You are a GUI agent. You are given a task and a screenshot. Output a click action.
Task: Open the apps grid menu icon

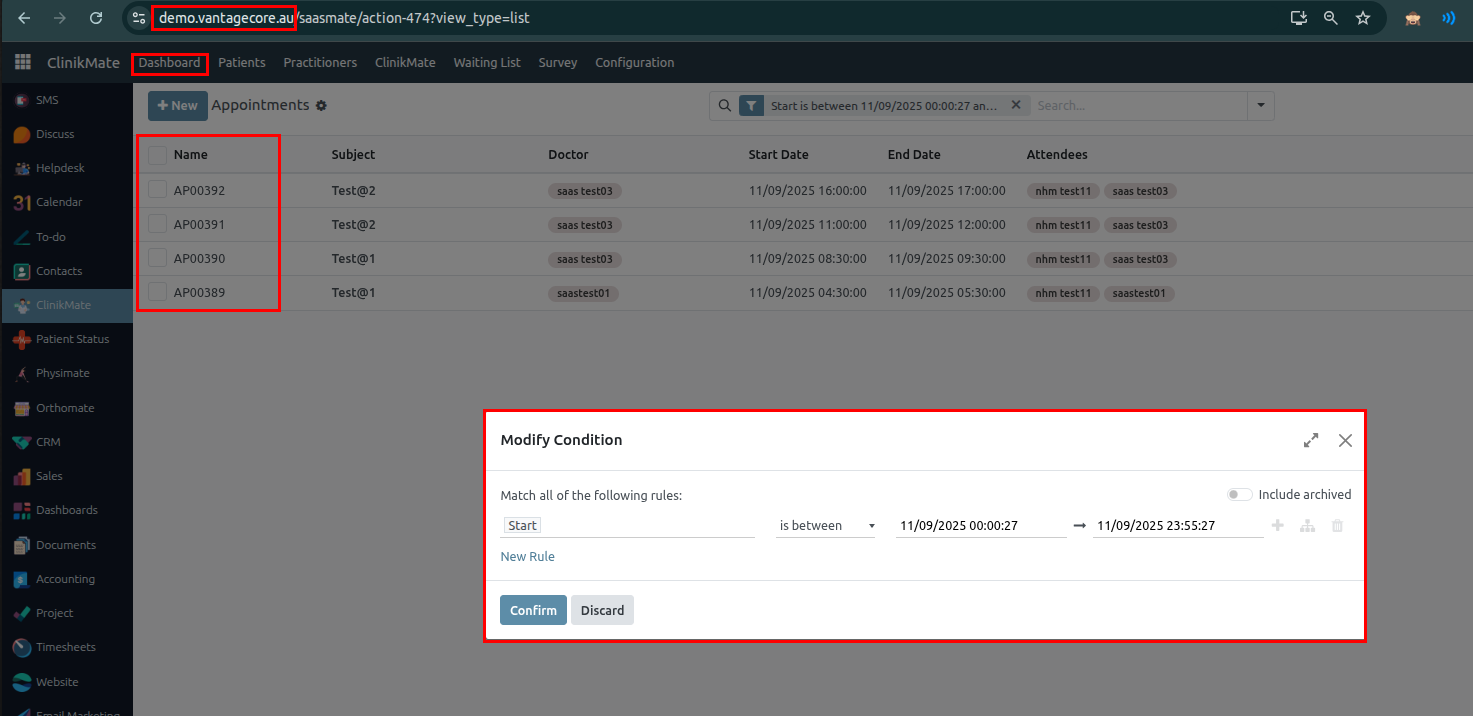click(22, 63)
